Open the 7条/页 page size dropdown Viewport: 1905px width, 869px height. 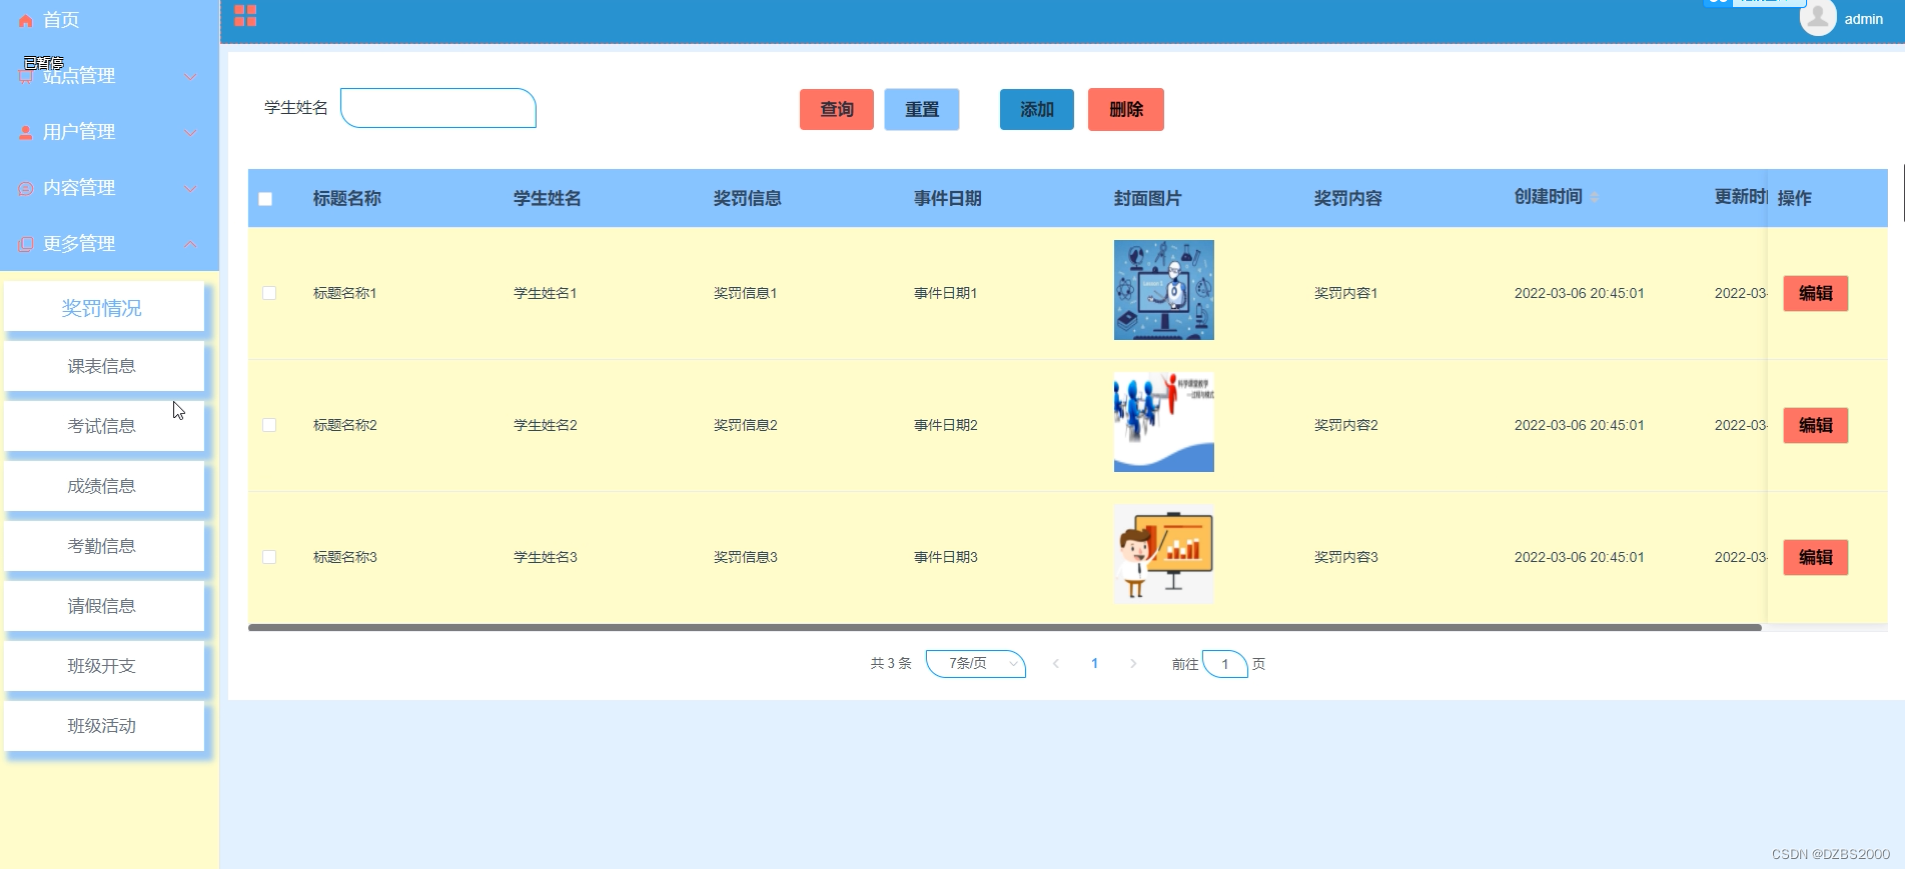coord(976,664)
